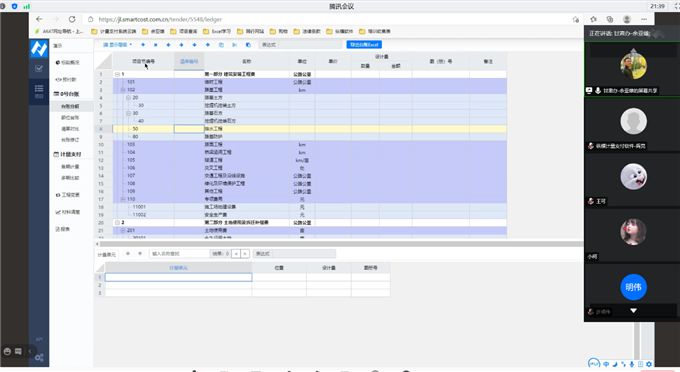Click the left arrow (outdent) icon in the toolbar
The image size is (680, 372).
169,45
